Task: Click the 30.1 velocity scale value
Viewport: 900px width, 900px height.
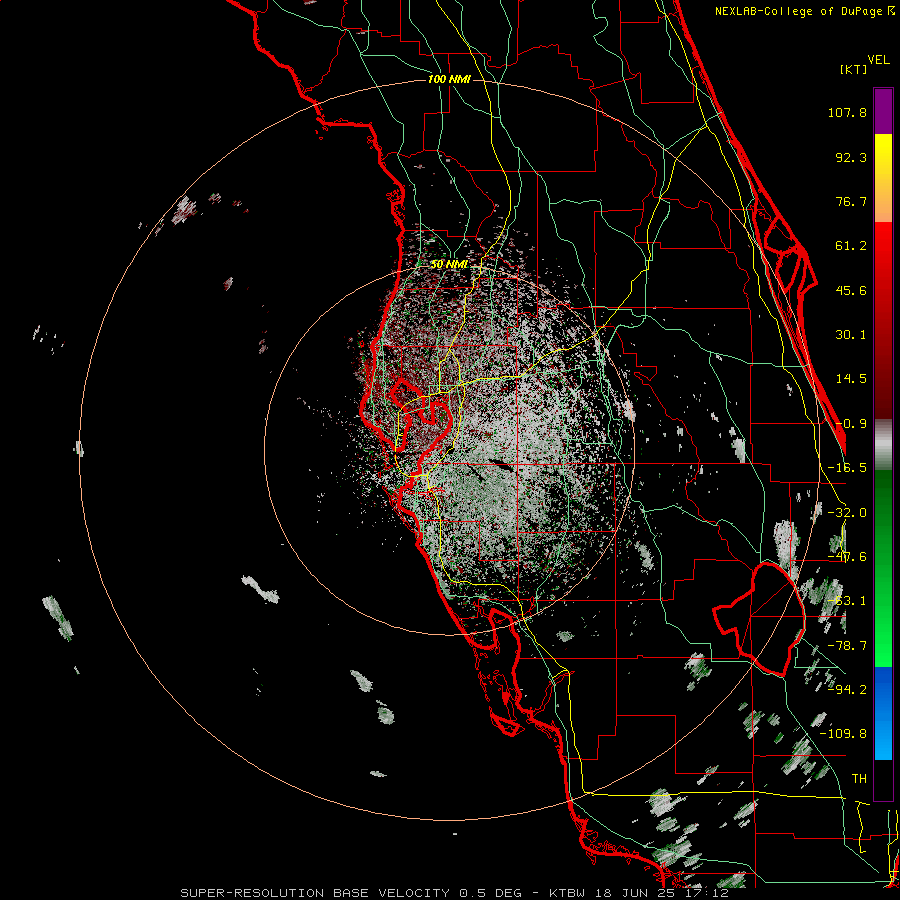Action: [x=851, y=335]
